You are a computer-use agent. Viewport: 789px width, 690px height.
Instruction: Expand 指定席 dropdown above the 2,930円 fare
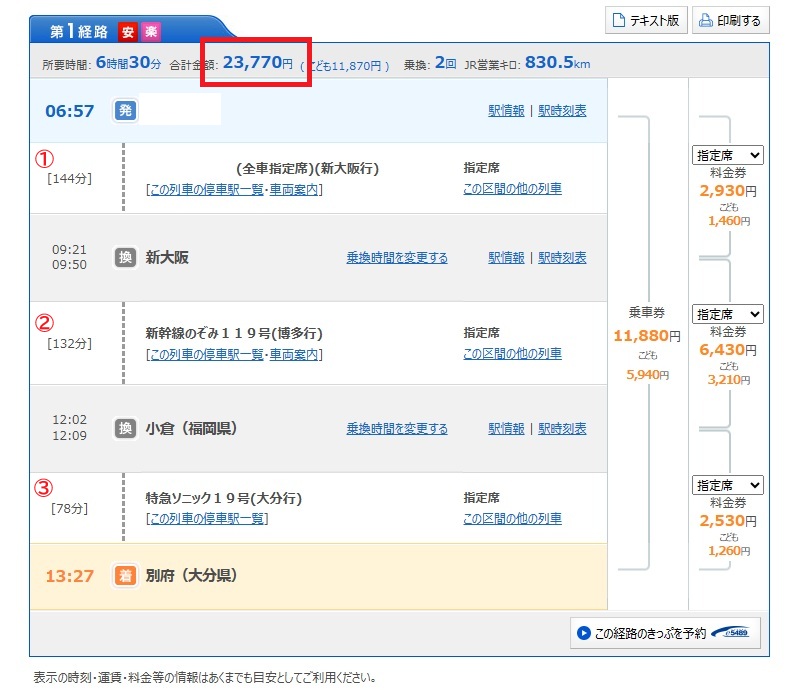(x=728, y=155)
